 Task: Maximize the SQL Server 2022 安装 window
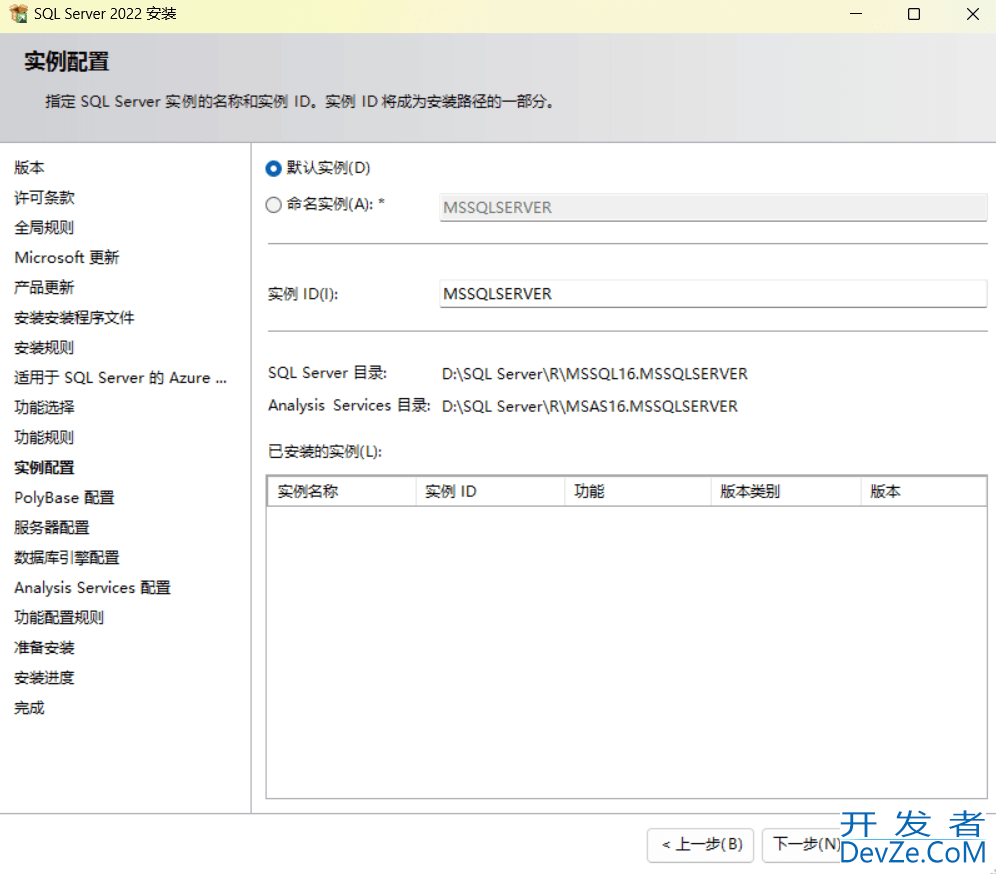coord(914,13)
